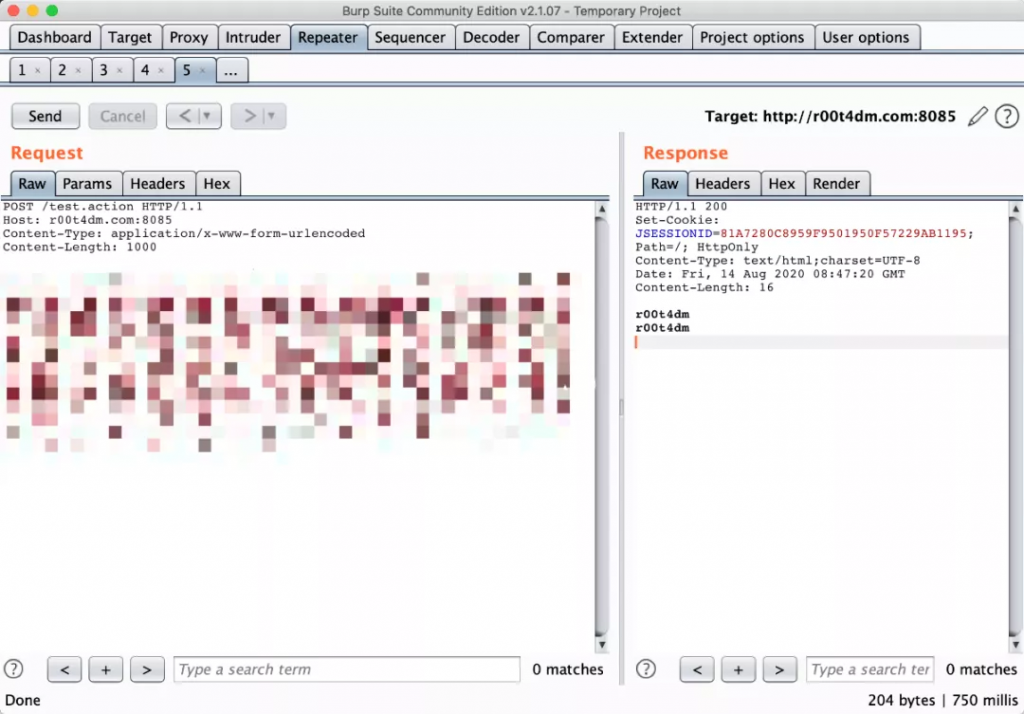Show request Raw view

point(32,184)
